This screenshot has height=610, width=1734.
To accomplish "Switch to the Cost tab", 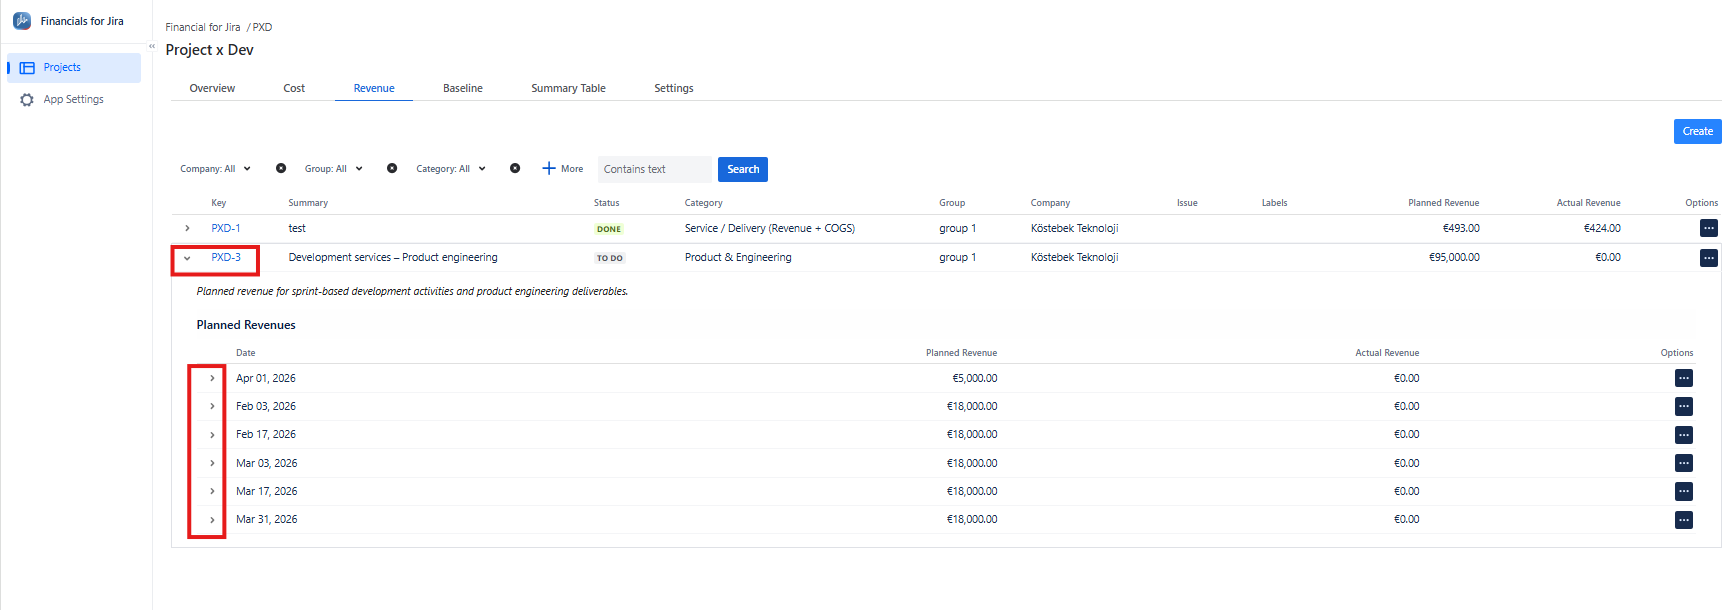I will point(294,88).
